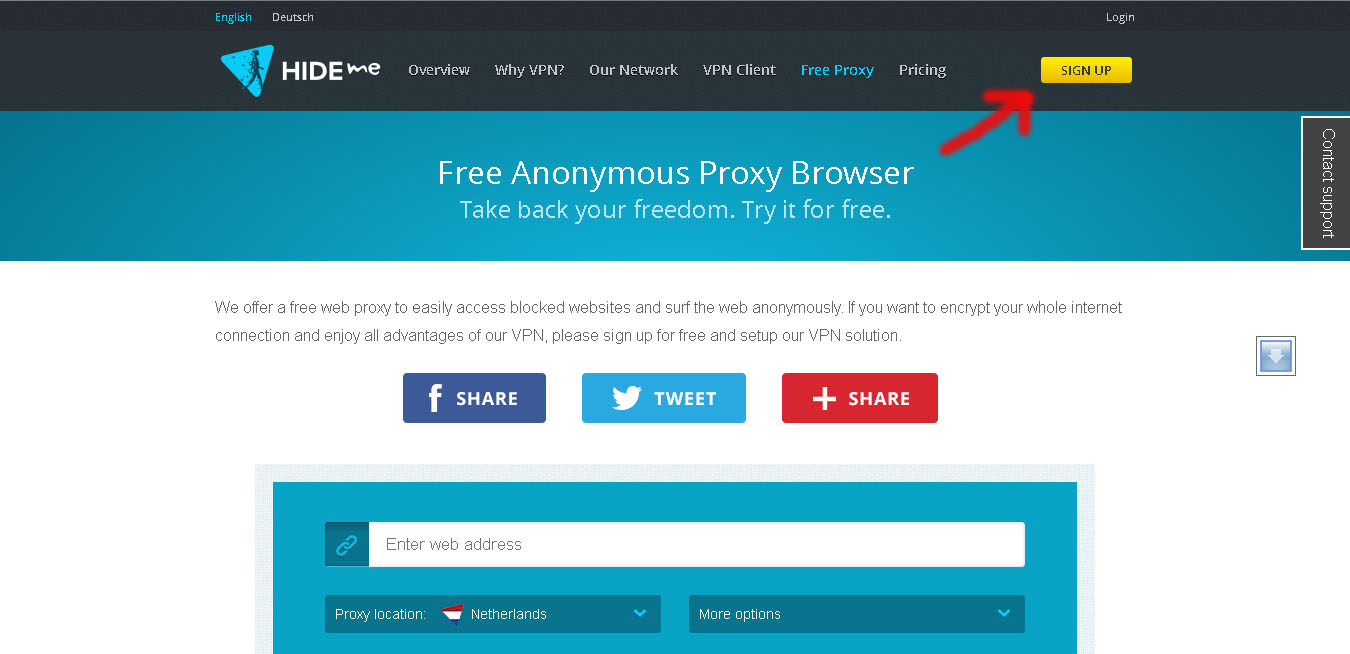Open the Proxy location dropdown
This screenshot has width=1350, height=654.
(x=493, y=614)
